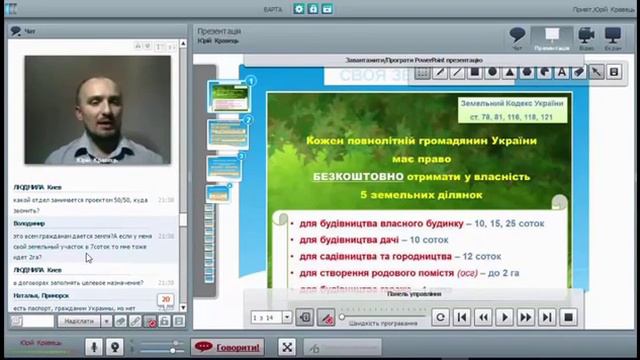This screenshot has width=640, height=360.
Task: Select the pencil drawing tool
Action: 440,73
